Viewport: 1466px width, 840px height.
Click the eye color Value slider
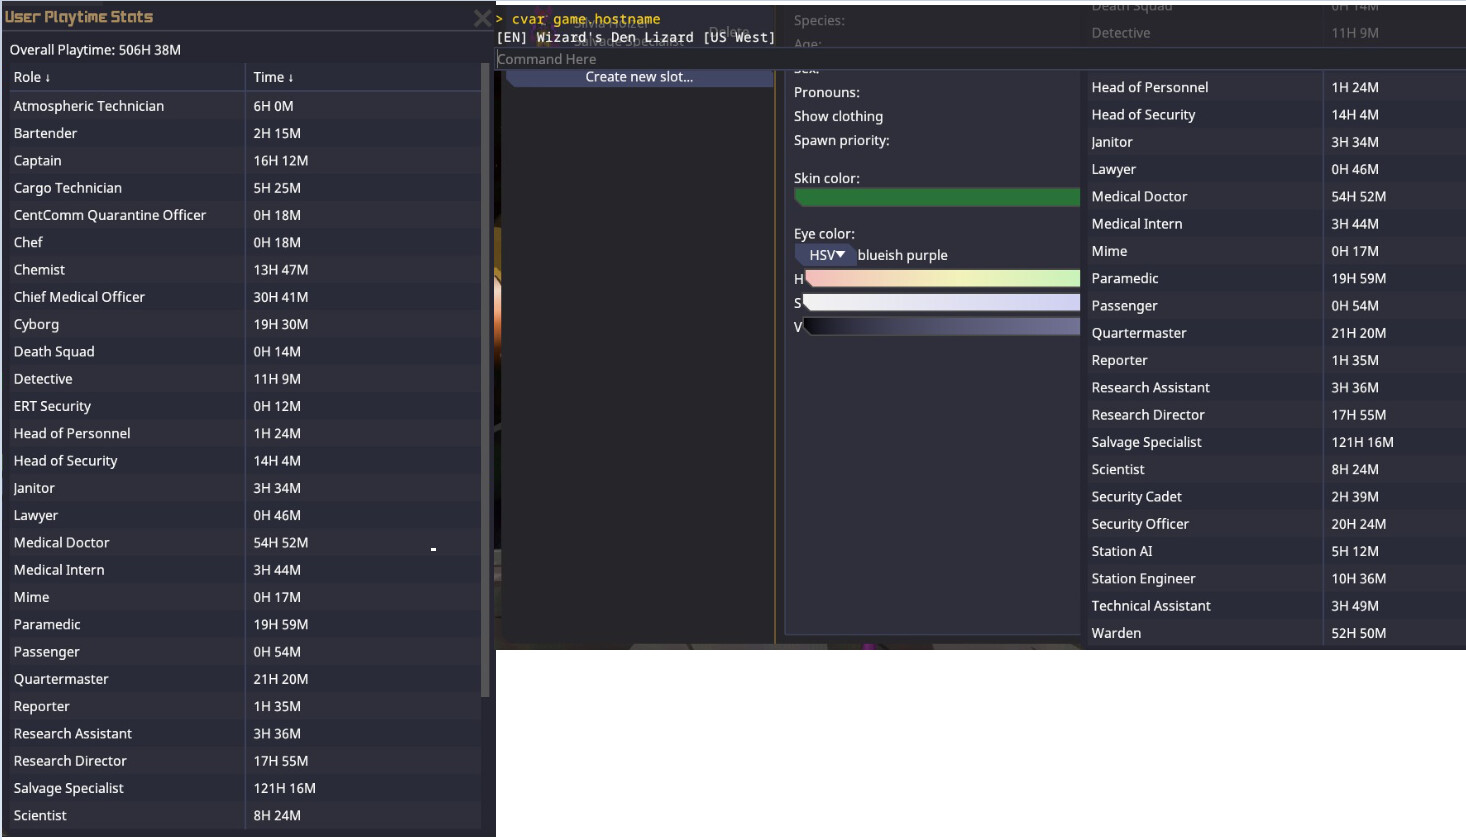[942, 327]
